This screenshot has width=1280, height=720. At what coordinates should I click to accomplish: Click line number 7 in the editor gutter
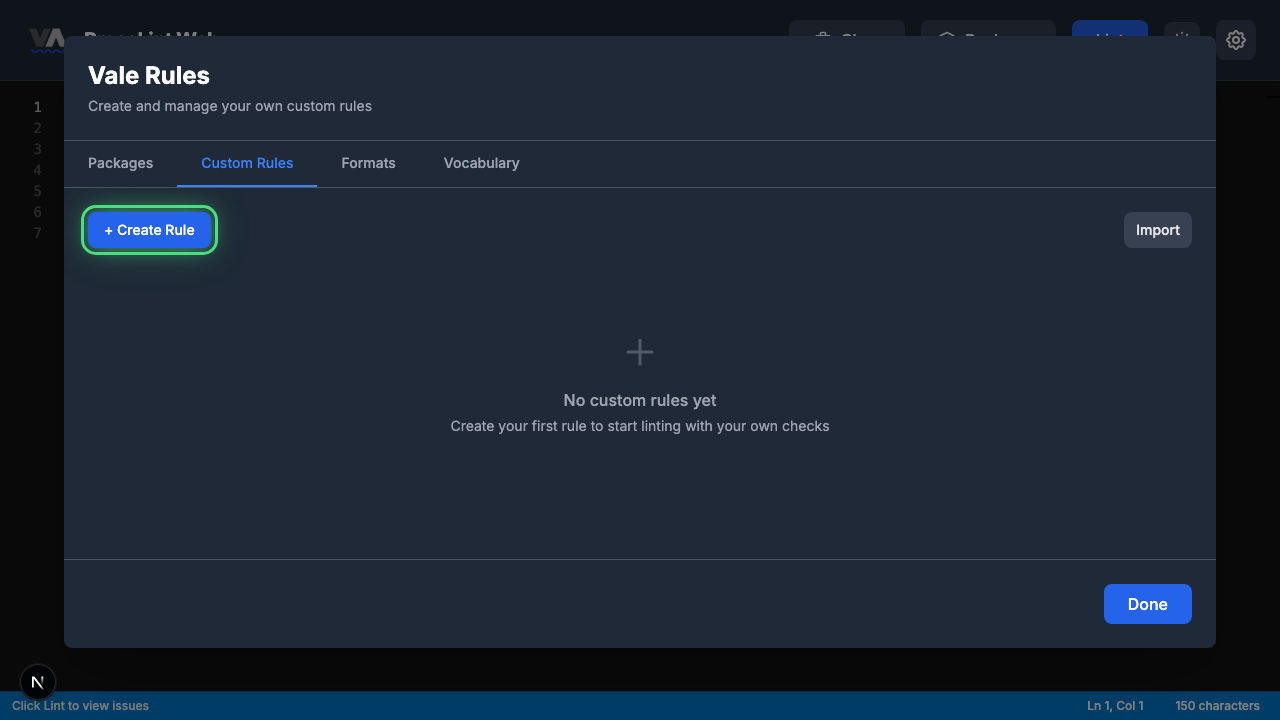click(x=37, y=233)
